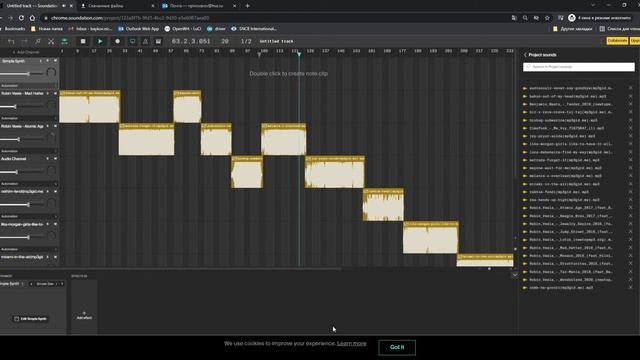This screenshot has width=640, height=360.
Task: Remove the Robin_Veela Jump_Street sound with X
Action: coord(630,232)
